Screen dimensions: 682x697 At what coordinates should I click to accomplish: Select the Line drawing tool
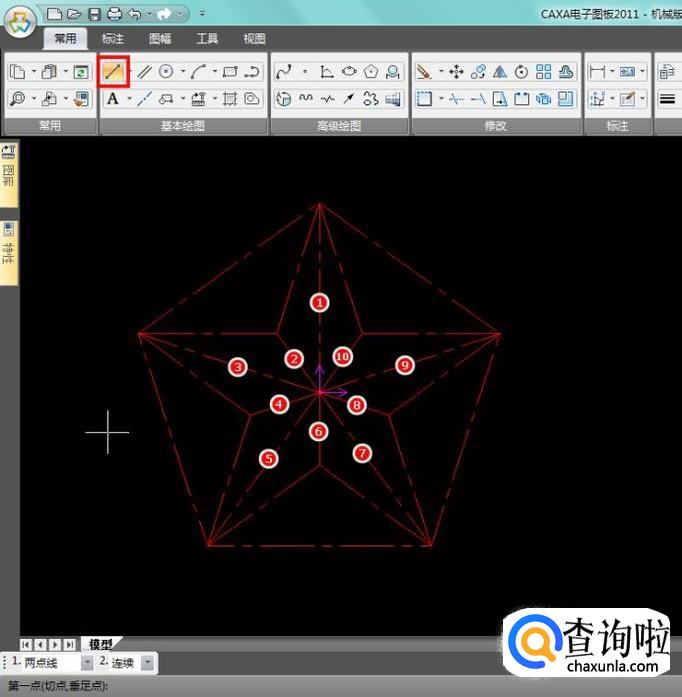[113, 72]
